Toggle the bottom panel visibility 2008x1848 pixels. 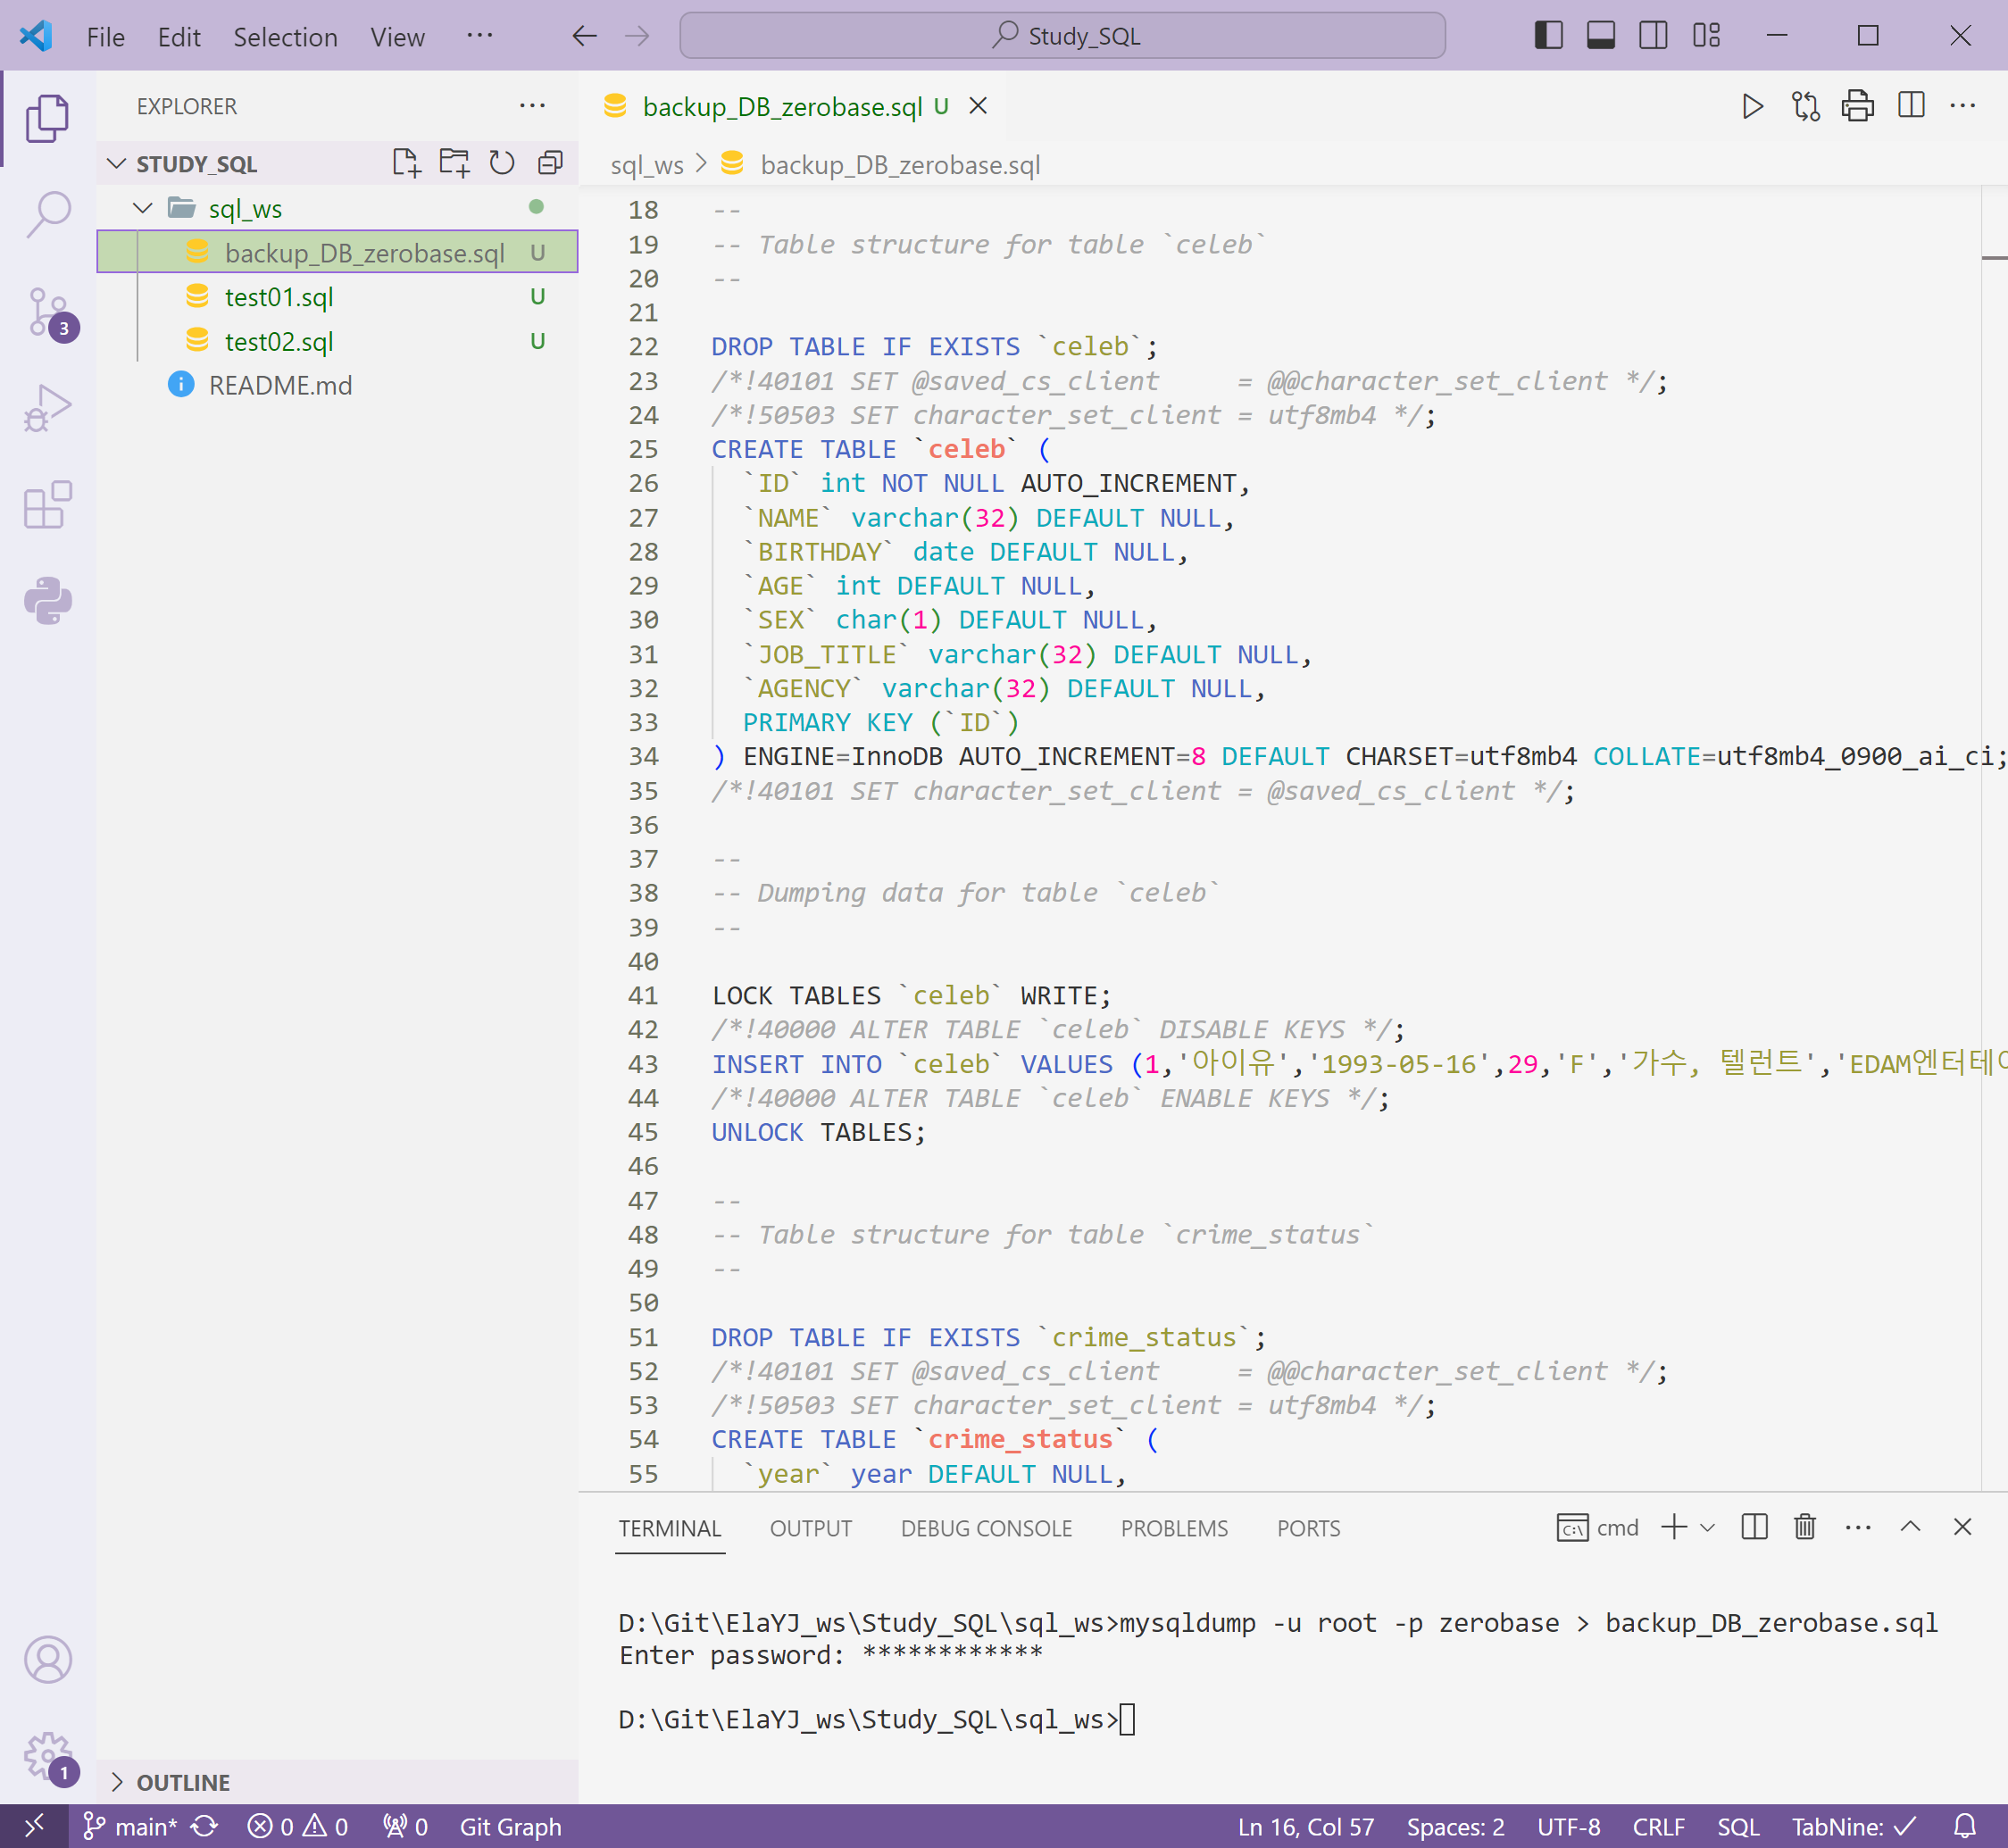tap(1600, 36)
